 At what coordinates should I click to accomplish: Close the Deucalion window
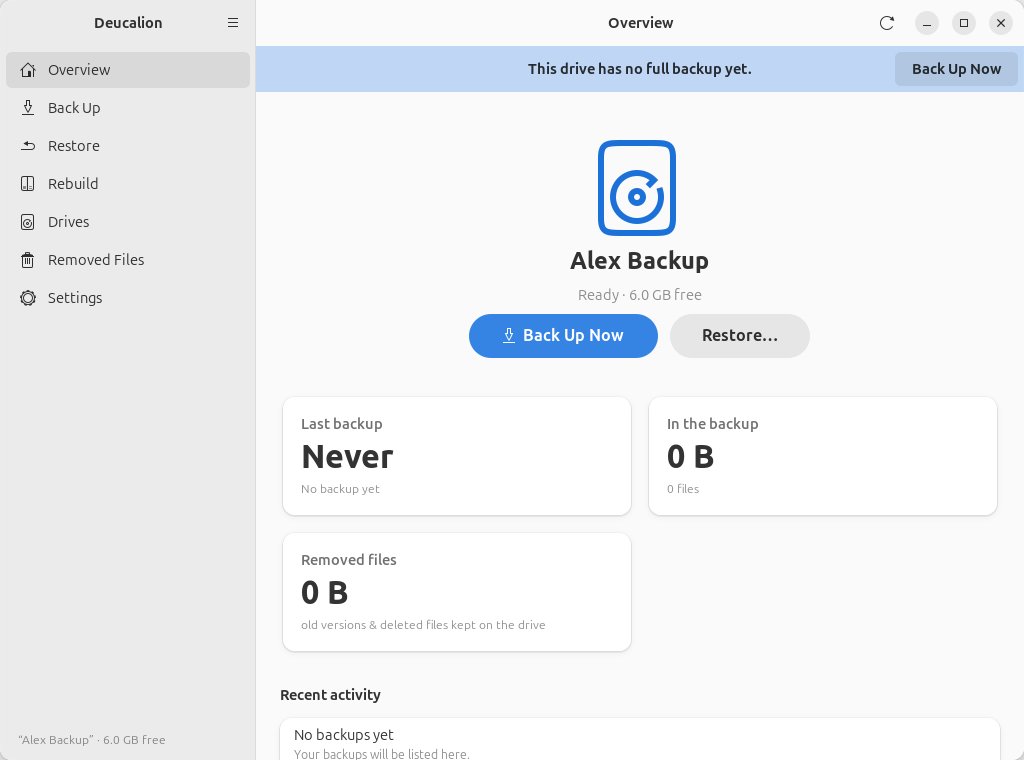click(x=1000, y=23)
